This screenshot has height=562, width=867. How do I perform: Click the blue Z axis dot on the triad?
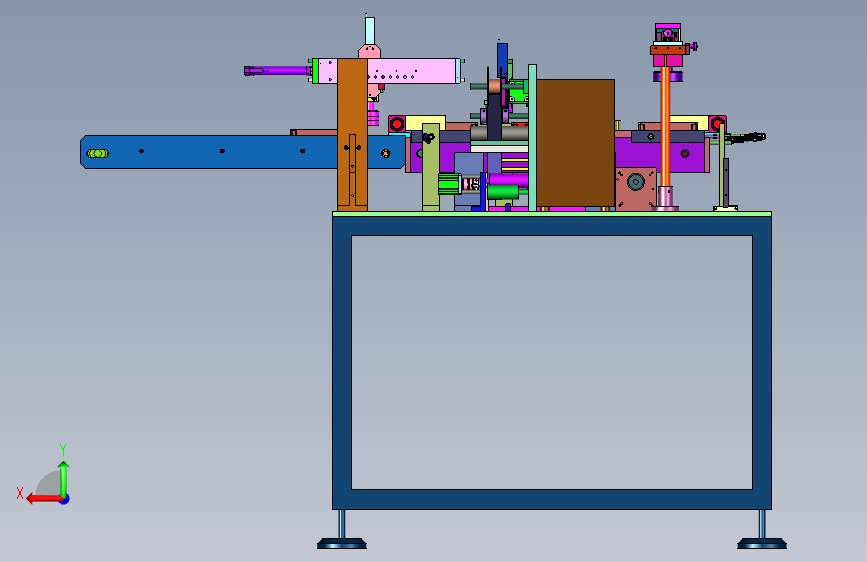pos(65,499)
